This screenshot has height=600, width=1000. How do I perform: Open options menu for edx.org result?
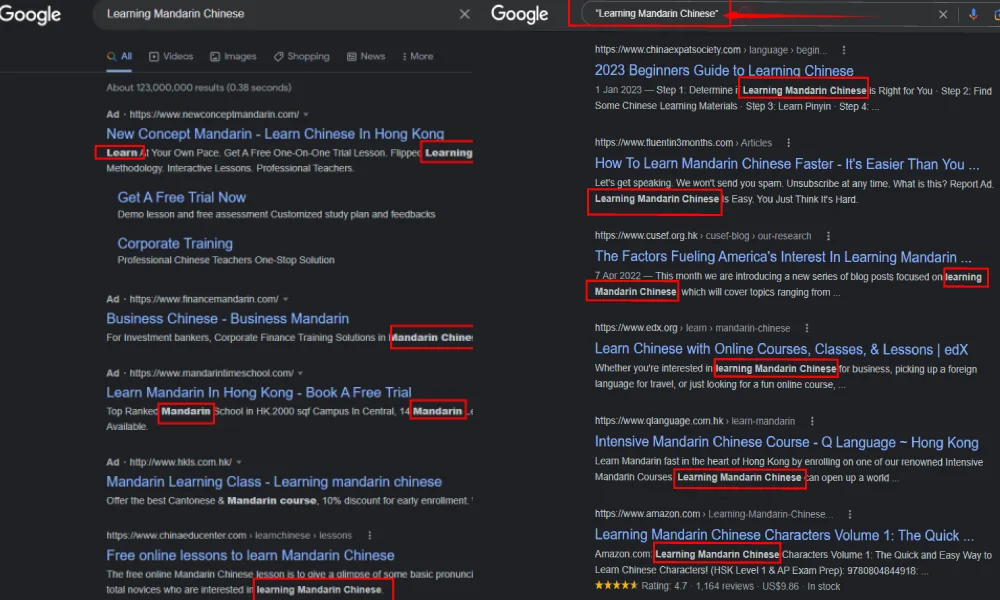pos(807,328)
